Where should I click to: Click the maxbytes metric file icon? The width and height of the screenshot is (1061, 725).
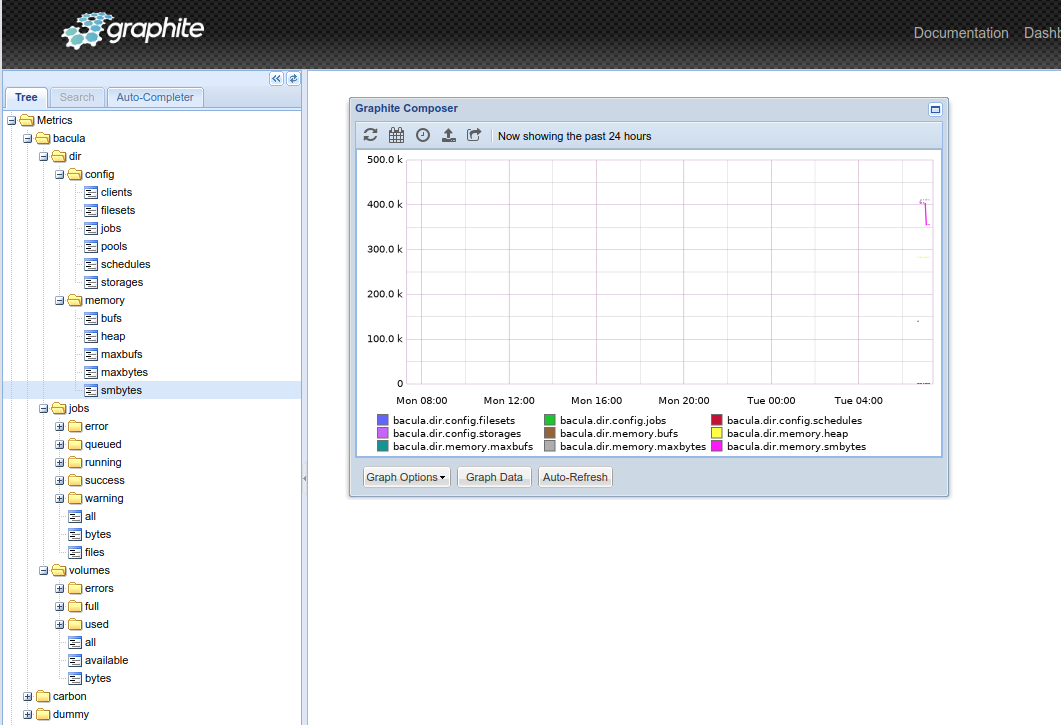tap(91, 372)
